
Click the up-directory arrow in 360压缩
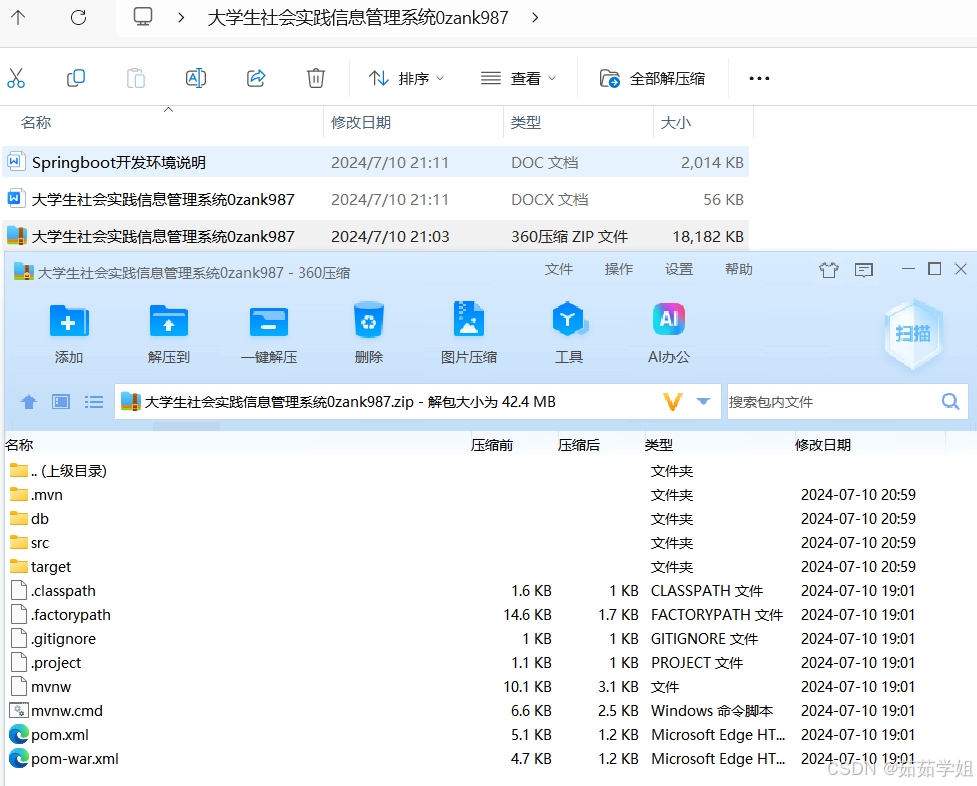point(29,402)
